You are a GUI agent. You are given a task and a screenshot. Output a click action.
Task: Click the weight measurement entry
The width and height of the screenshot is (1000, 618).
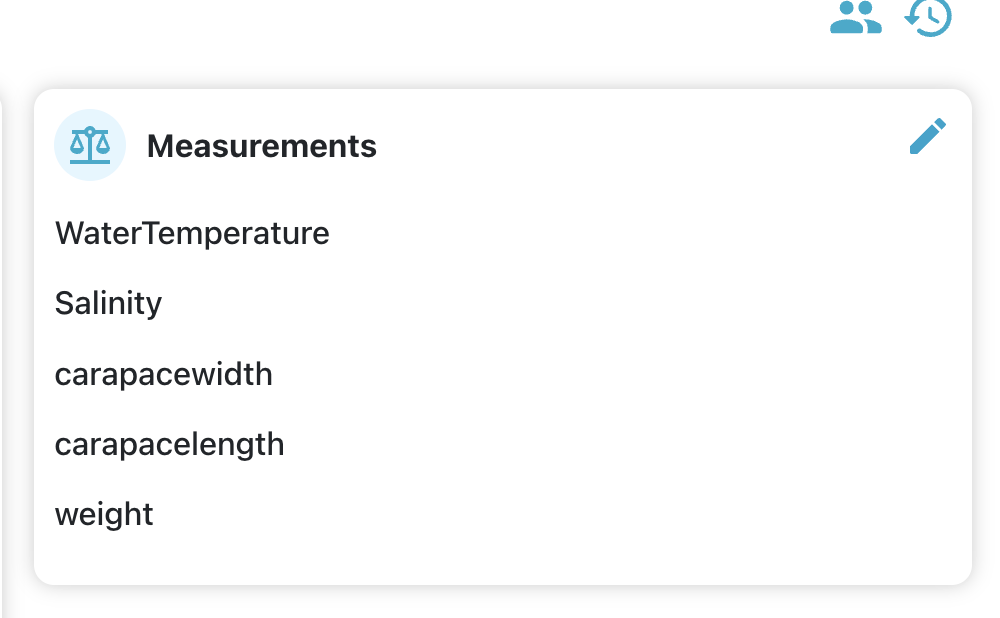[104, 515]
